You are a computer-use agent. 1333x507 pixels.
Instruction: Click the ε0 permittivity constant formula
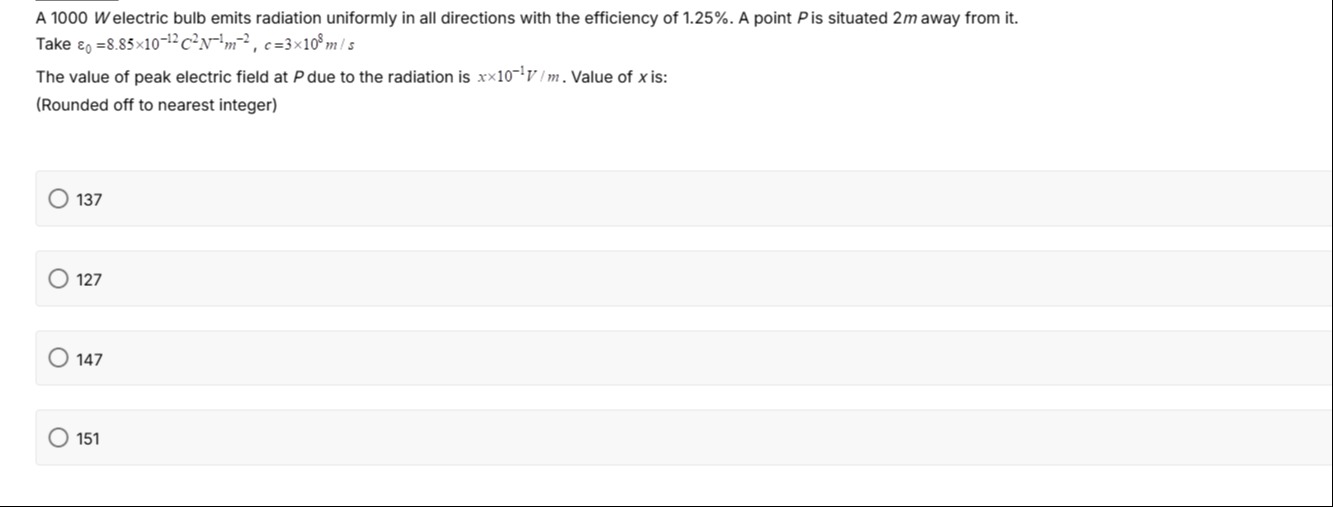point(163,45)
